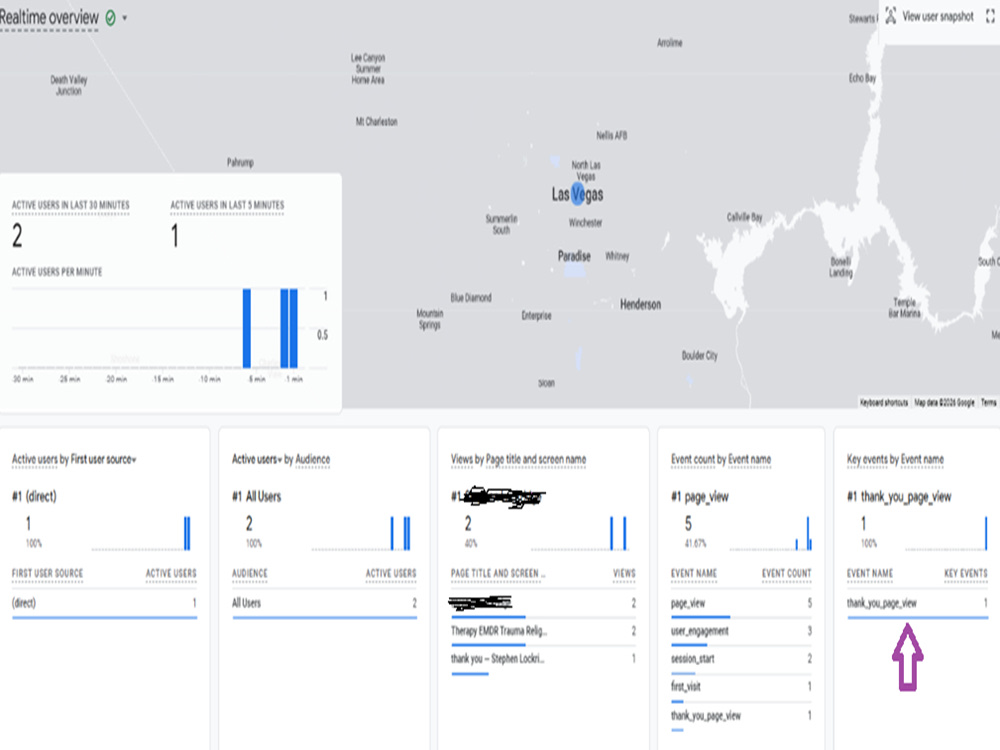Click the Key events by Event name heading
Image resolution: width=1000 pixels, height=750 pixels.
895,459
